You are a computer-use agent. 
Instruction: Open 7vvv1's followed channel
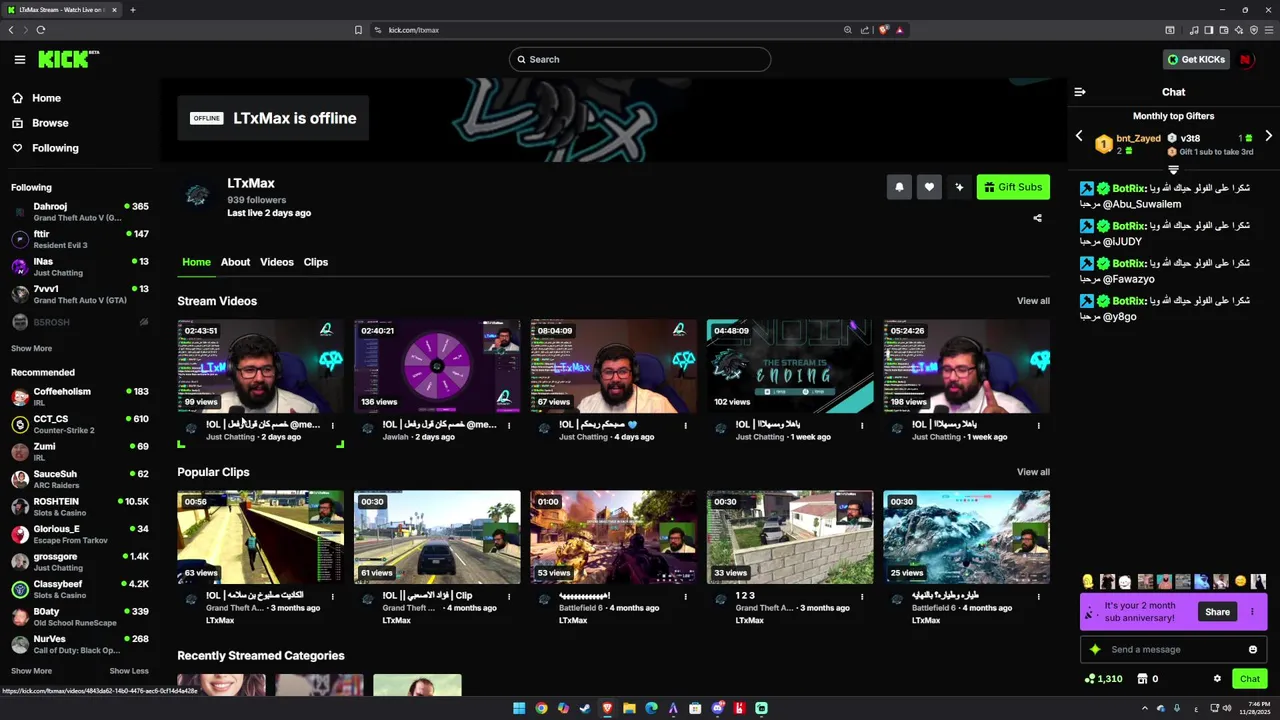80,294
